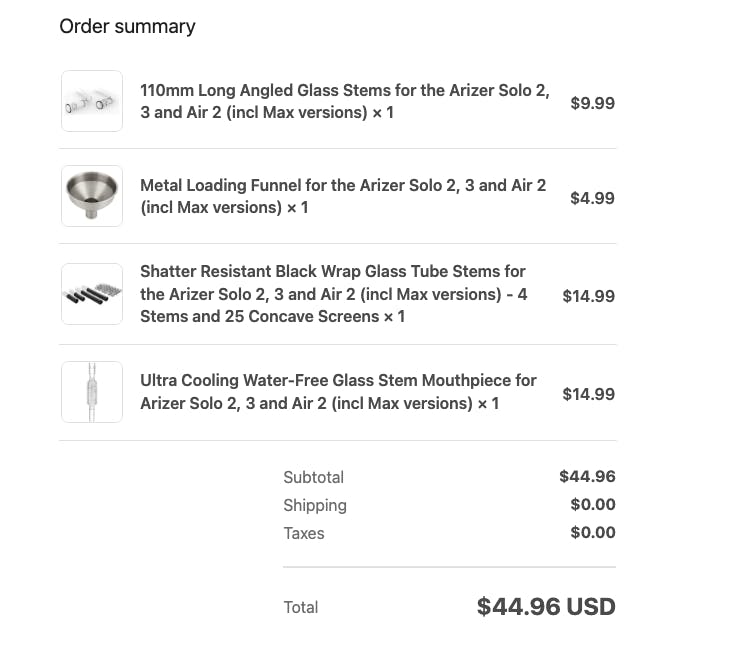
Task: Select the $9.99 price of glass stems
Action: 592,103
